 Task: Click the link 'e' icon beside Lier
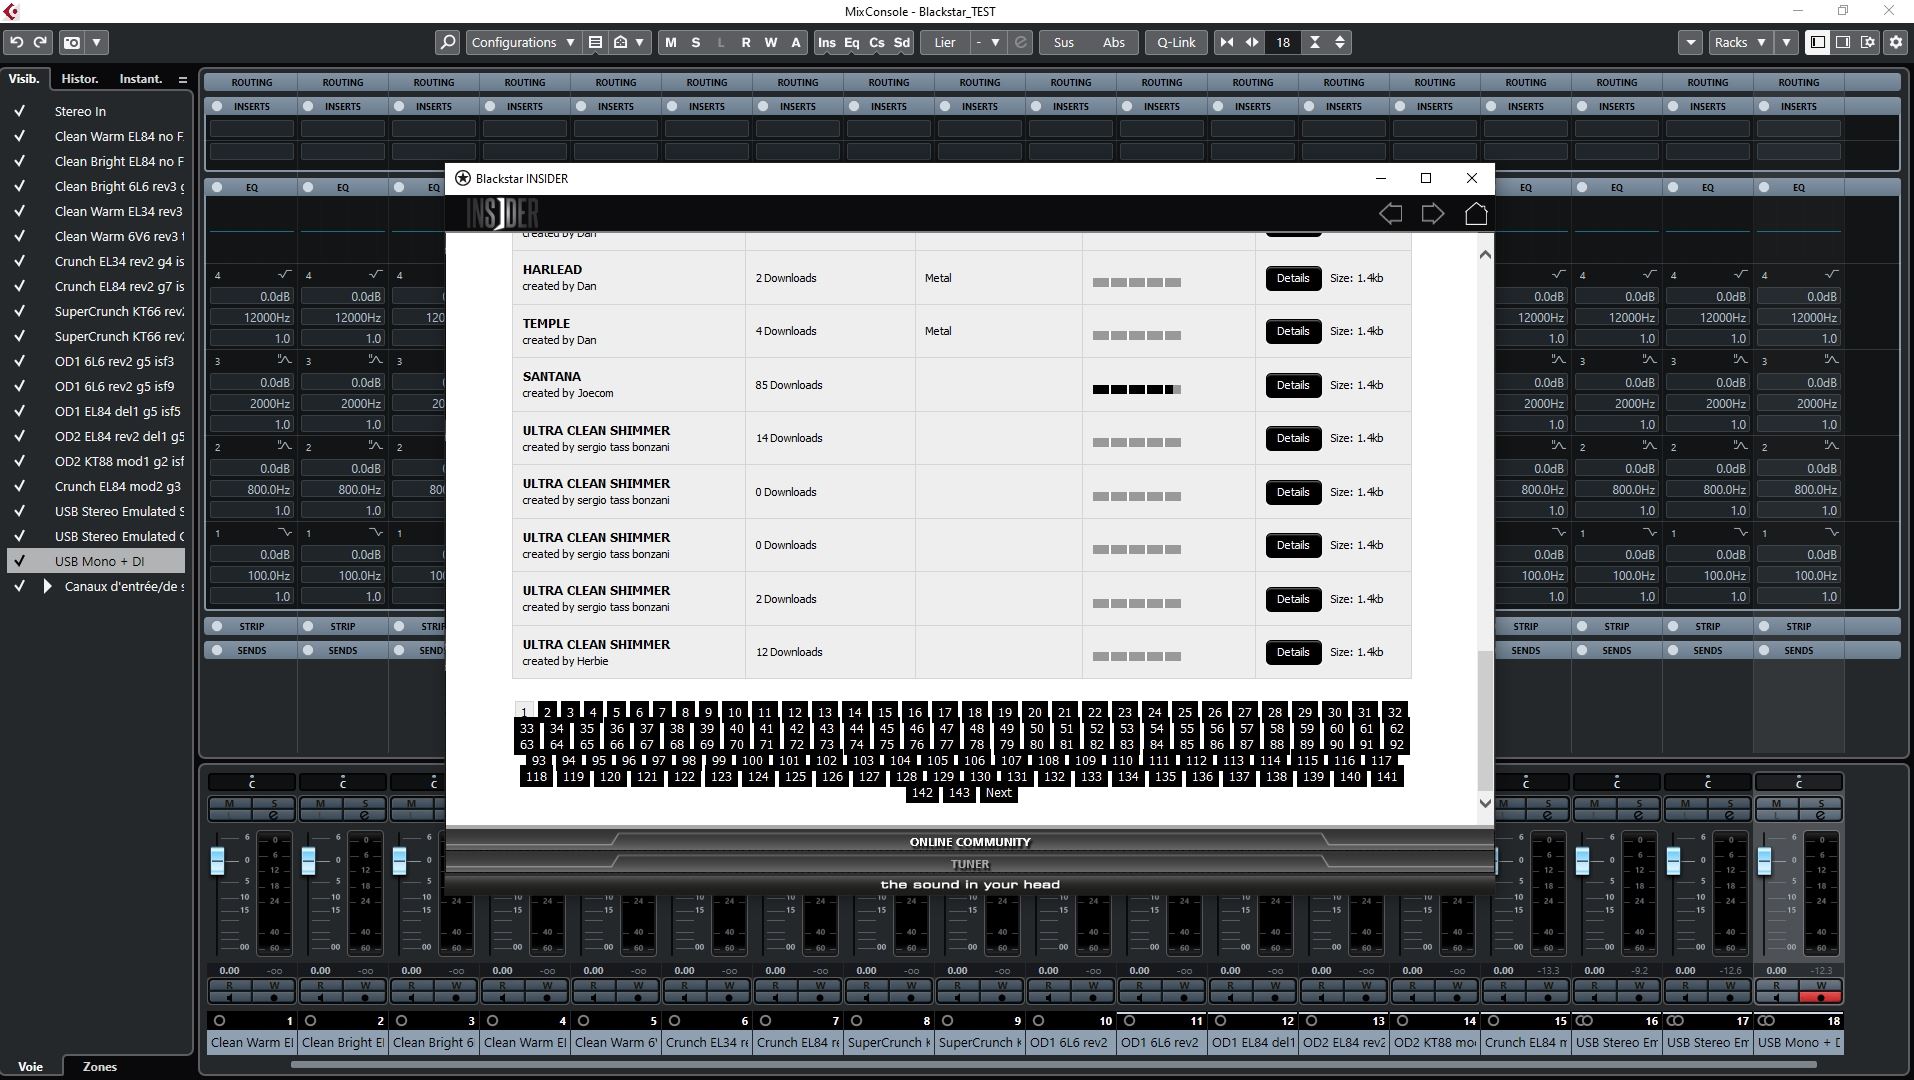(1020, 42)
